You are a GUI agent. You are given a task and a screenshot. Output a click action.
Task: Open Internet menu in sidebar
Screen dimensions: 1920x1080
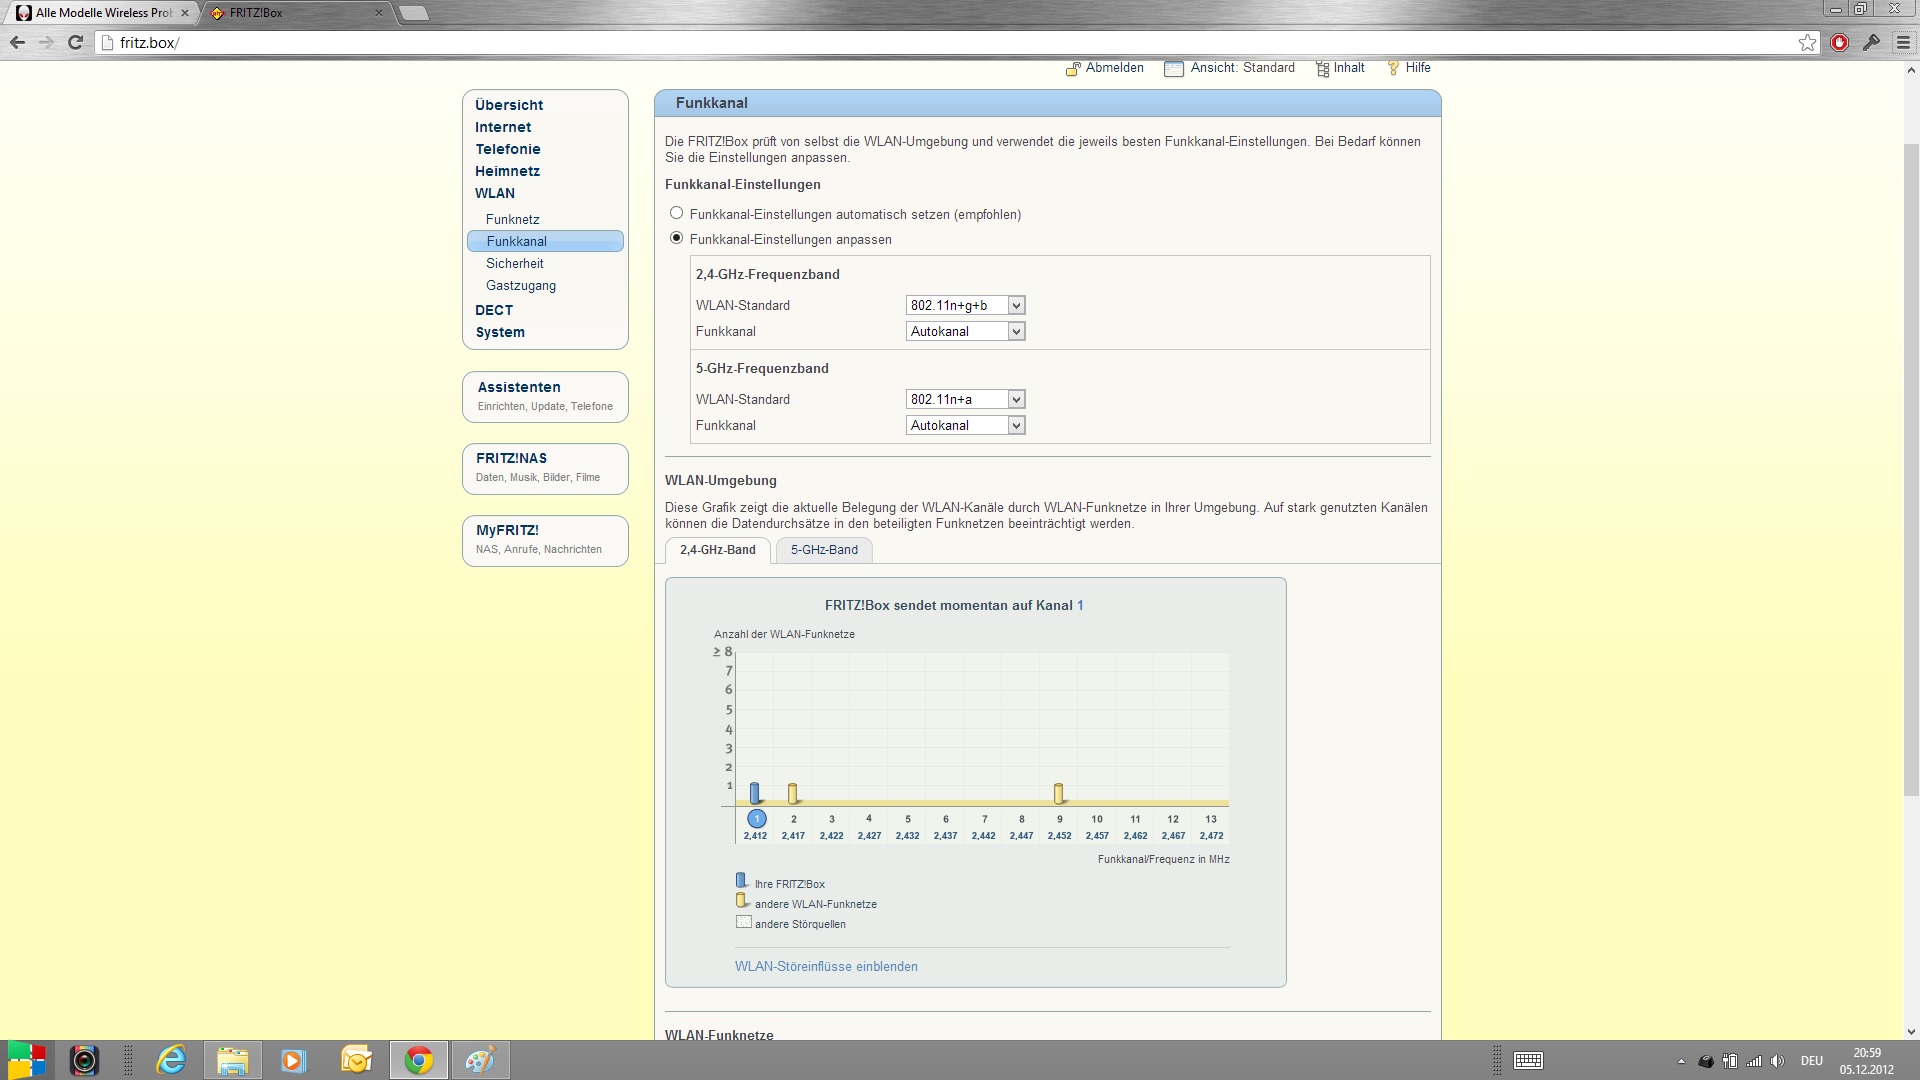(x=503, y=127)
